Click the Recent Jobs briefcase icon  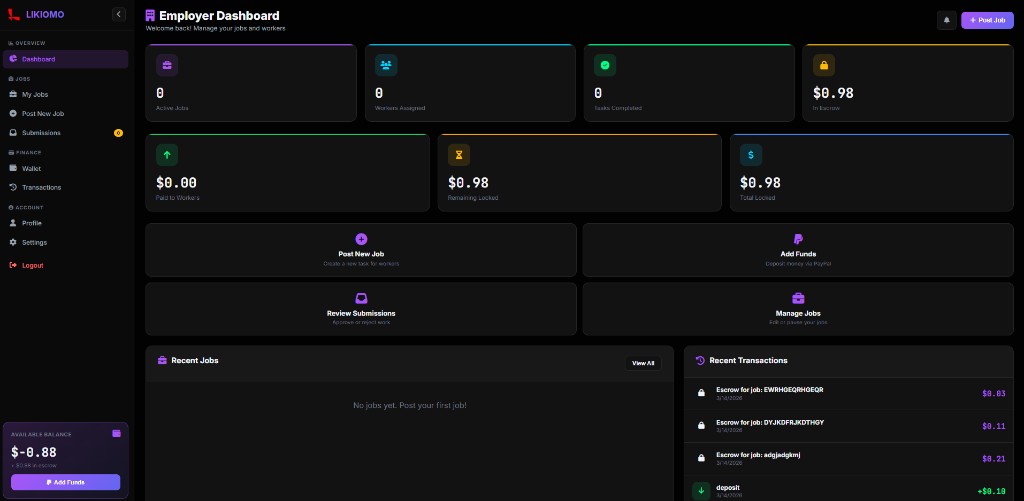click(x=163, y=360)
